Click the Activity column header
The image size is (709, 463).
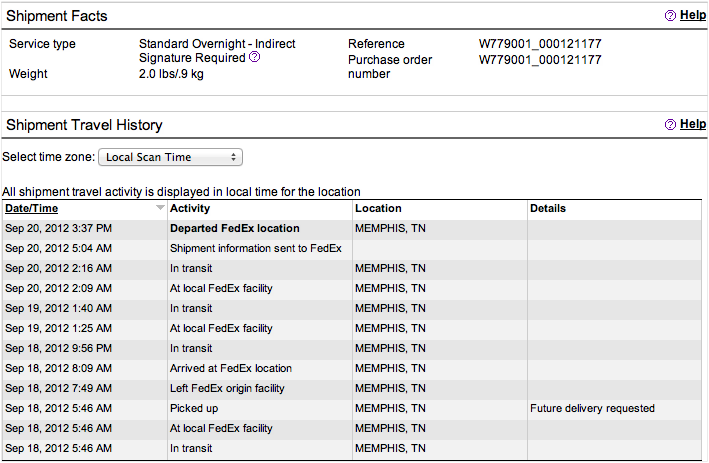click(190, 209)
